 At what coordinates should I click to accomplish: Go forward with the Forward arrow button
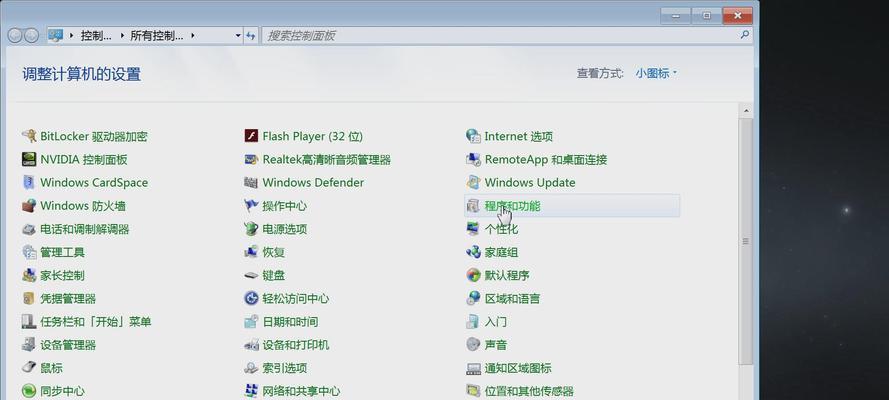click(31, 36)
